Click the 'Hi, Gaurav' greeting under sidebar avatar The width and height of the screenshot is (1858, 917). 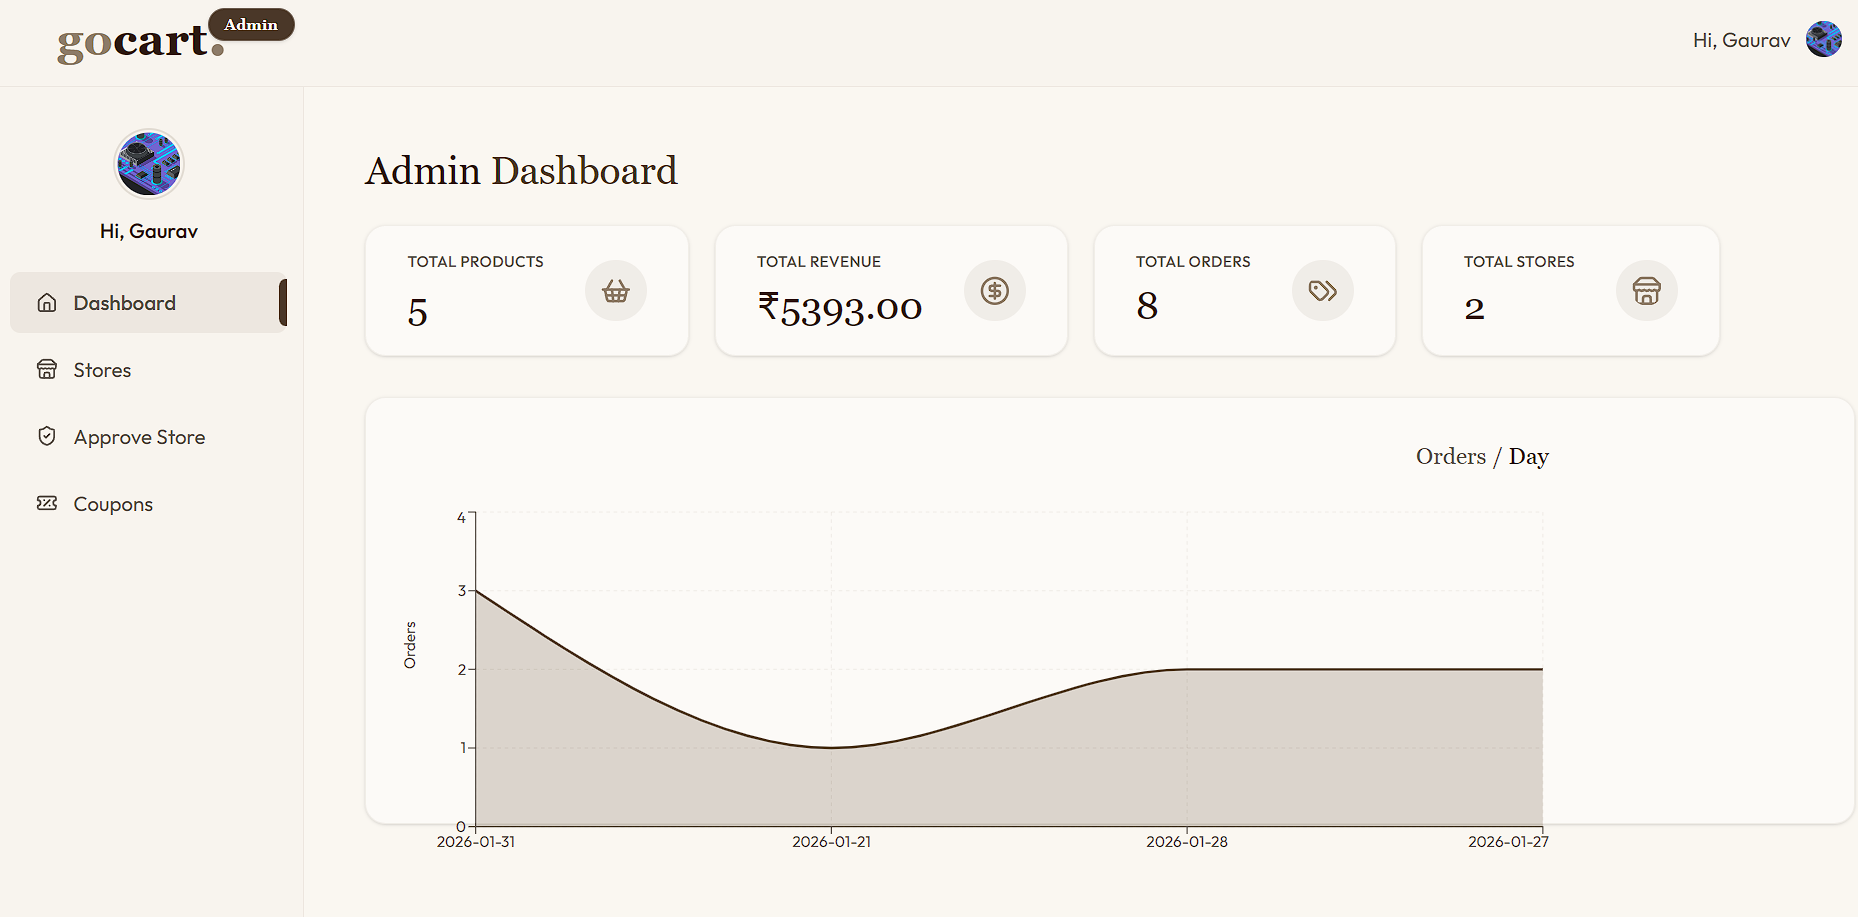pyautogui.click(x=149, y=232)
